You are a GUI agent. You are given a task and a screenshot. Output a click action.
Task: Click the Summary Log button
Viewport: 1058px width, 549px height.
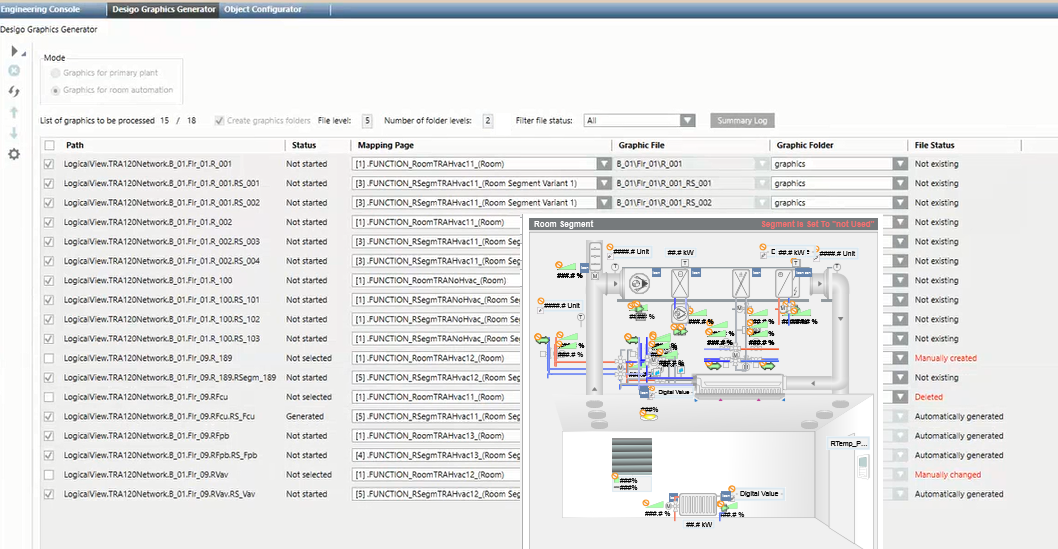(742, 121)
